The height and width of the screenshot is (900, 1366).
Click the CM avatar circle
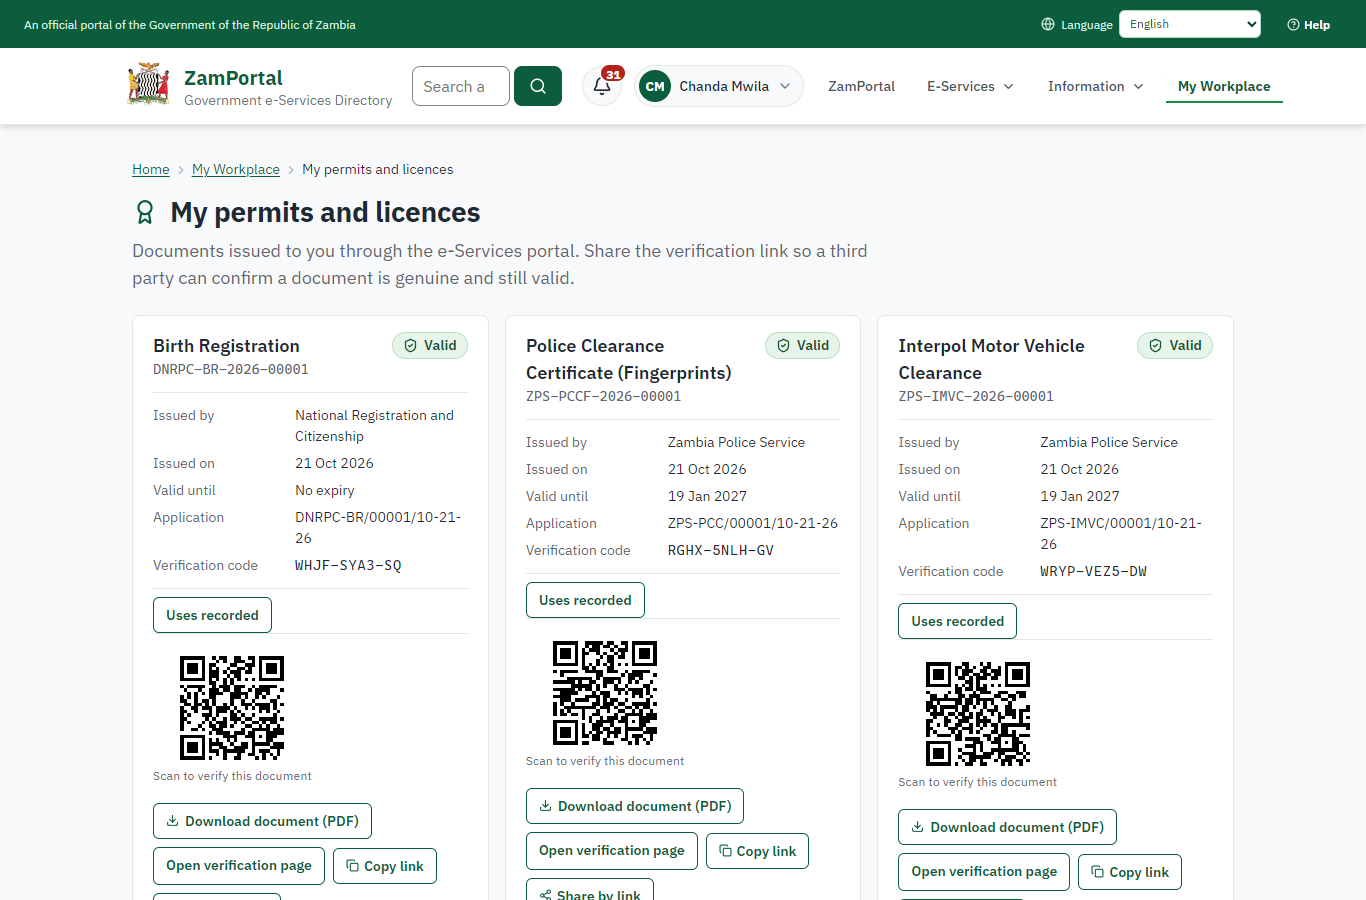[655, 86]
